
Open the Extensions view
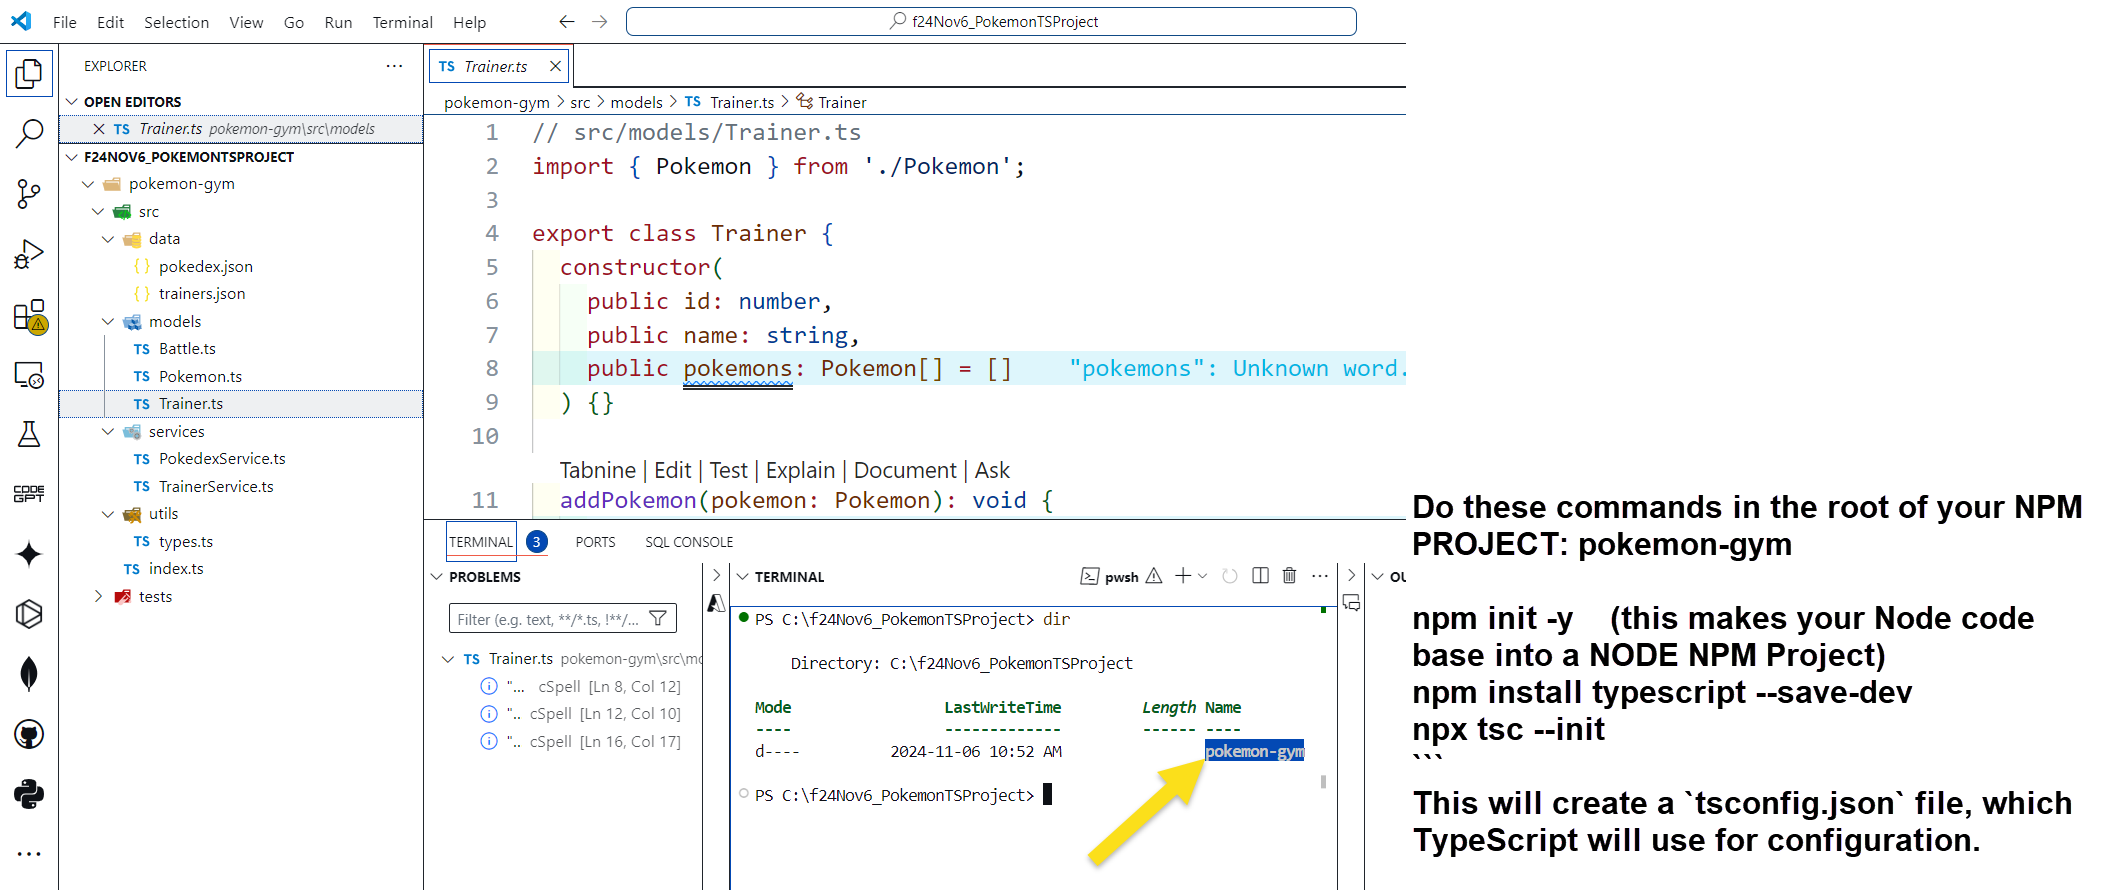tap(29, 316)
